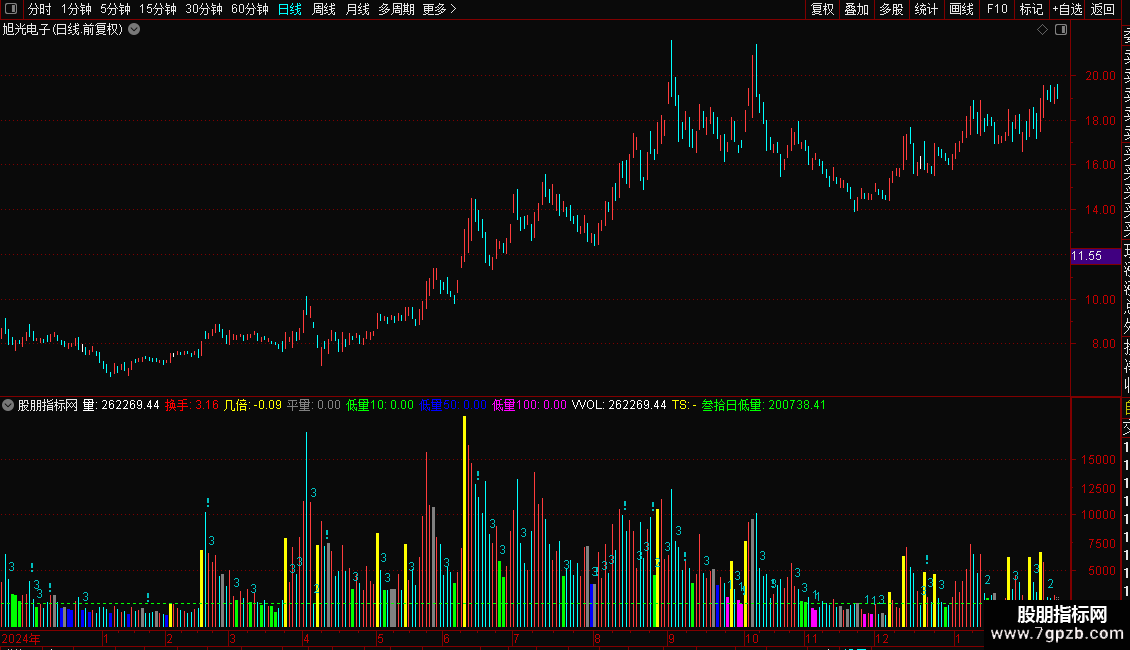Image resolution: width=1130 pixels, height=650 pixels.
Task: Click the 量: 262269.44 value
Action: [x=120, y=405]
